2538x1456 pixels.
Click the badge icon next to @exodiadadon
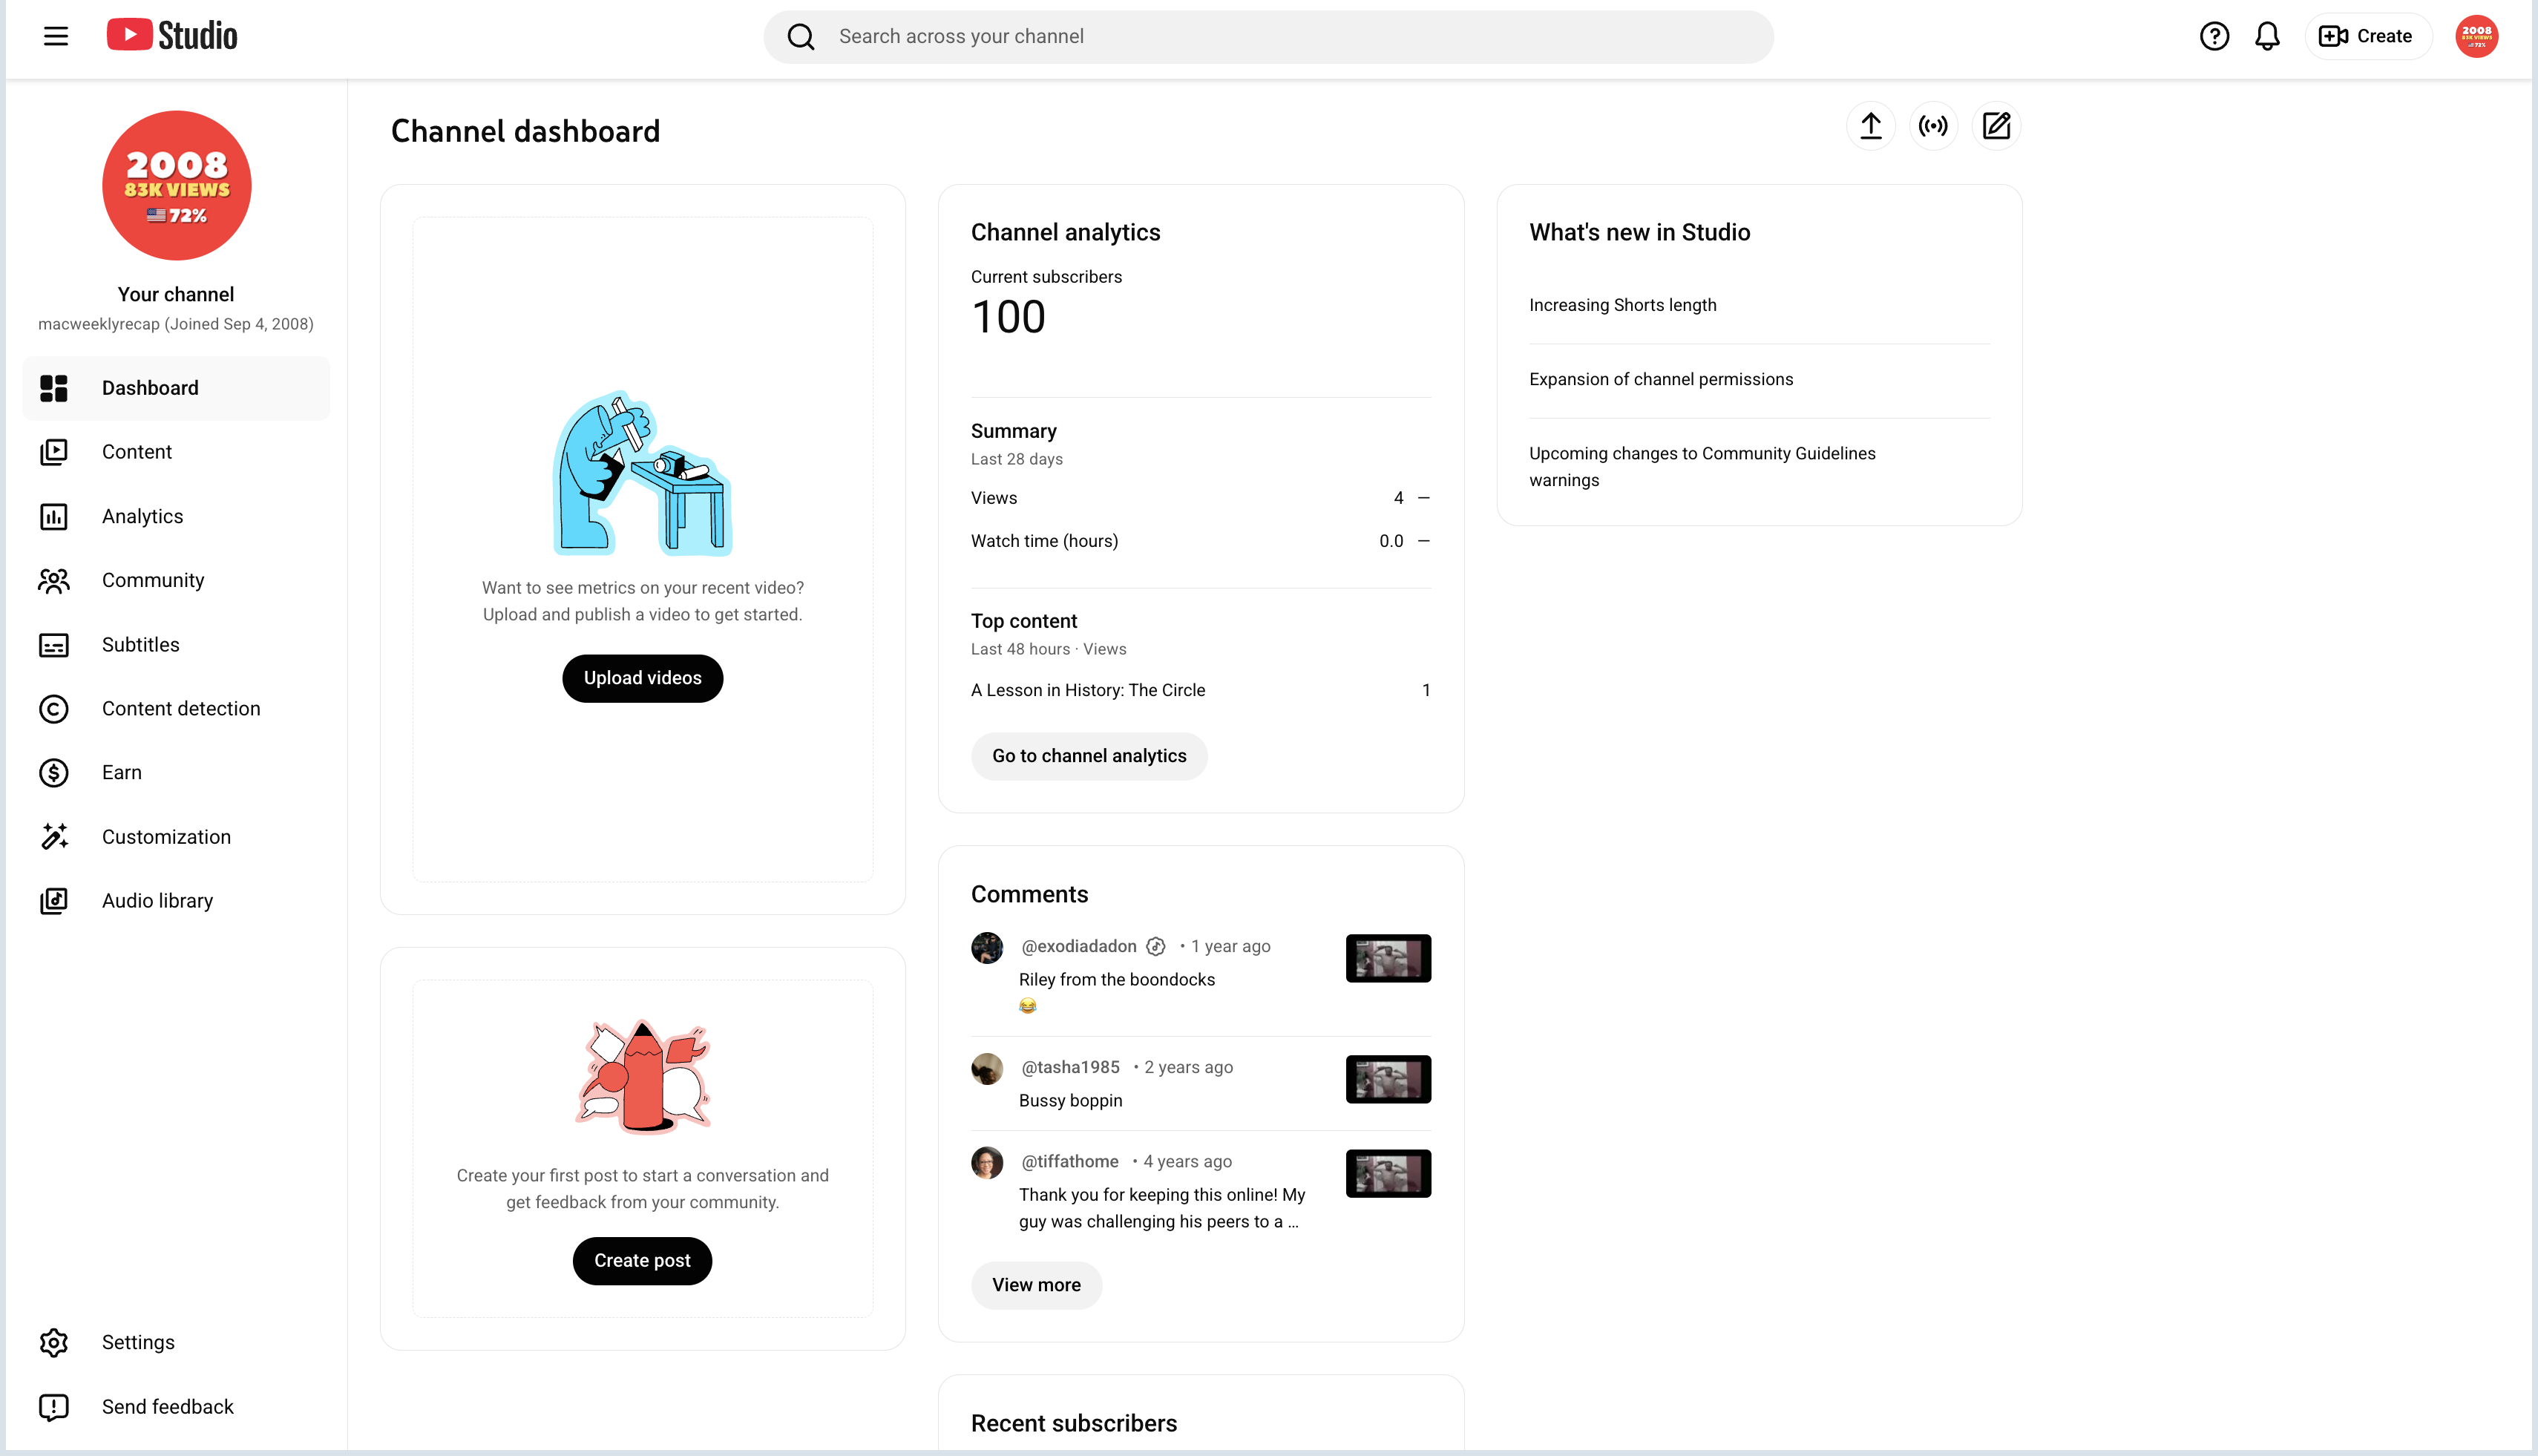pyautogui.click(x=1156, y=946)
